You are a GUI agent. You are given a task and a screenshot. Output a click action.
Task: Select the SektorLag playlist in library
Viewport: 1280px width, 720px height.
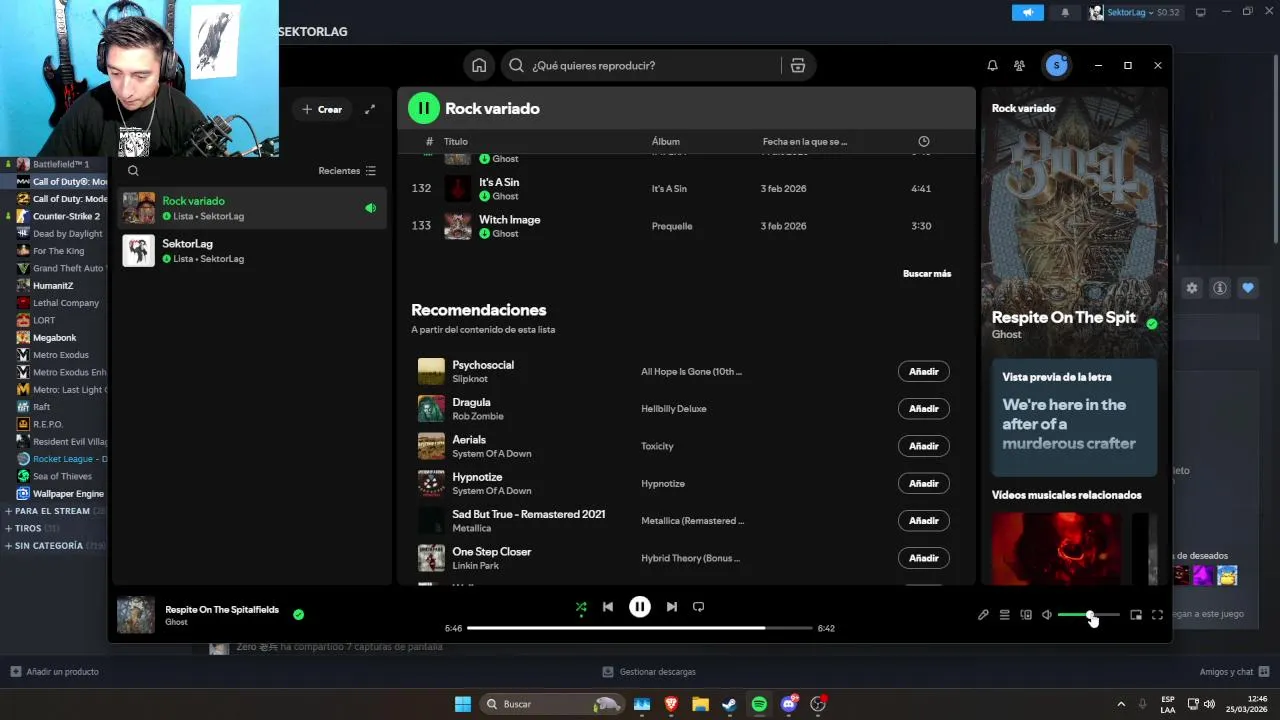[250, 251]
